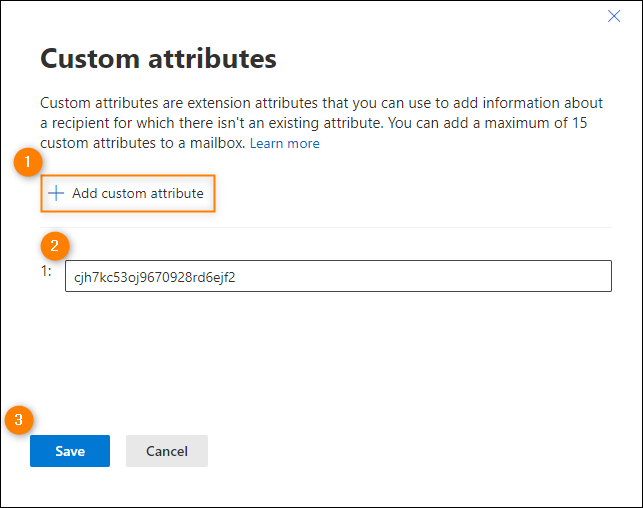The image size is (643, 508).
Task: Click the word "mailbox" in the description
Action: pyautogui.click(x=217, y=143)
